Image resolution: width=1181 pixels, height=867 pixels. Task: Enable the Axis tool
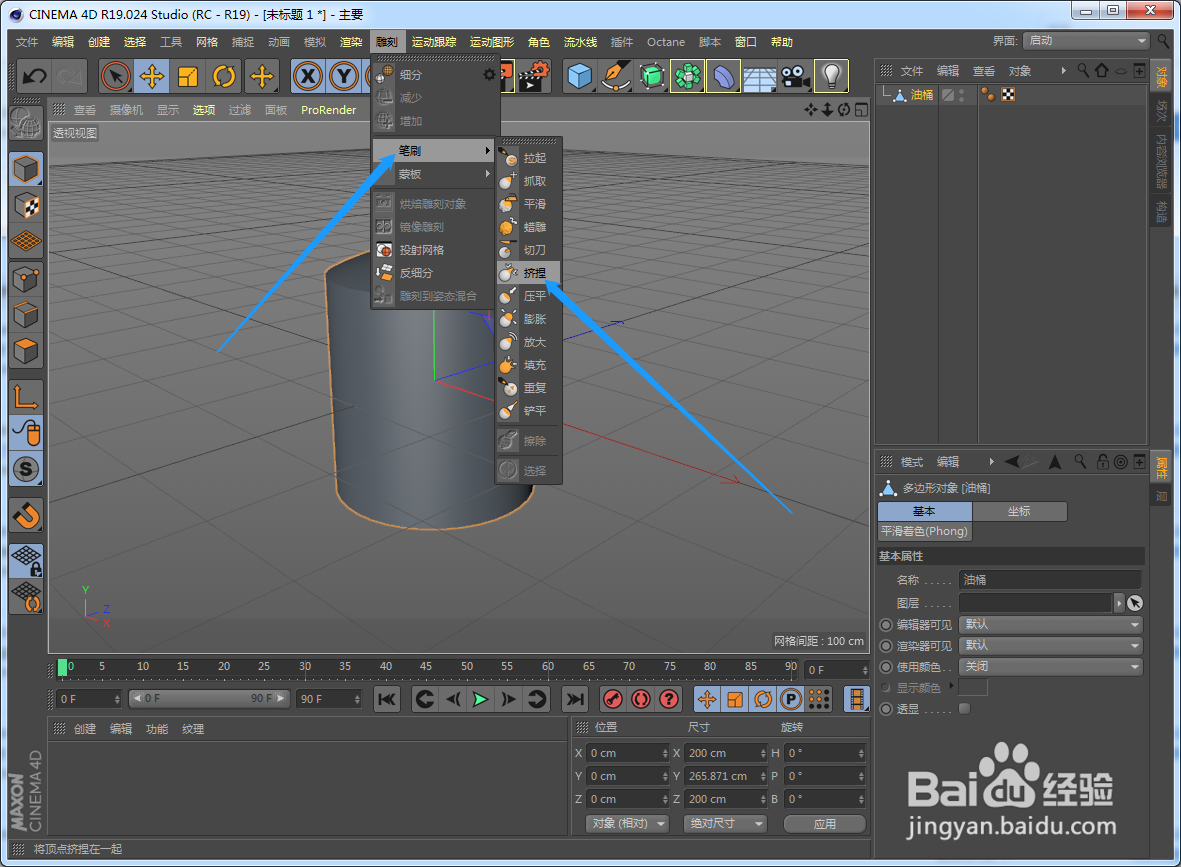(x=26, y=397)
